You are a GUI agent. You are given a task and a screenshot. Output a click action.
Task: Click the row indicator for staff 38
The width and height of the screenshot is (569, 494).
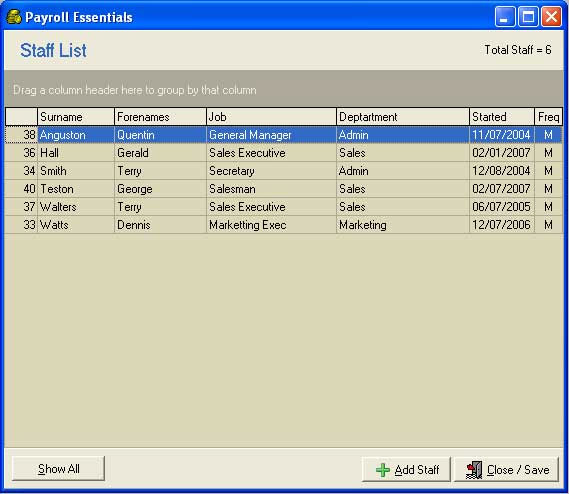[21, 135]
